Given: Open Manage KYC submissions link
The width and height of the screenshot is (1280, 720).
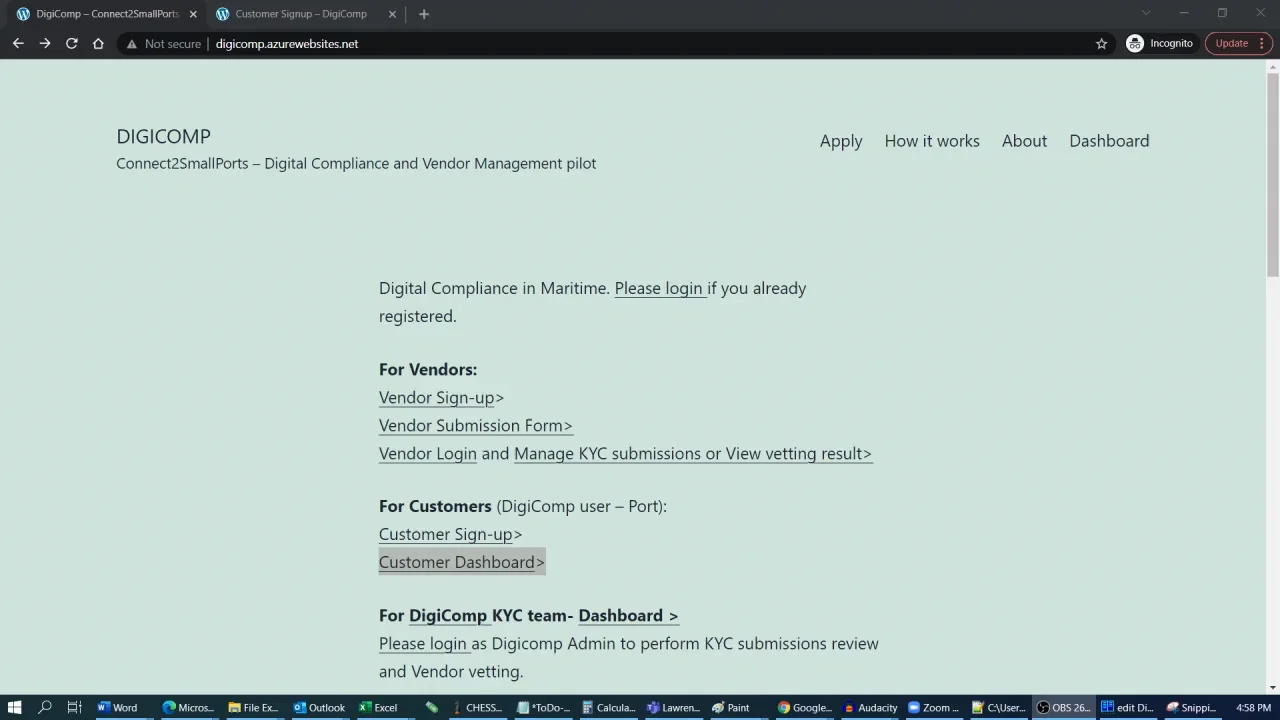Looking at the screenshot, I should (692, 453).
